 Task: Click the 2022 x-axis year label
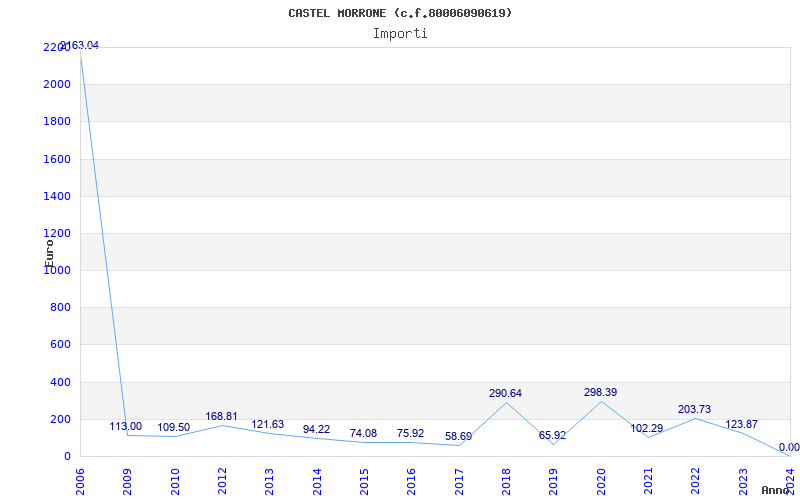coord(695,482)
